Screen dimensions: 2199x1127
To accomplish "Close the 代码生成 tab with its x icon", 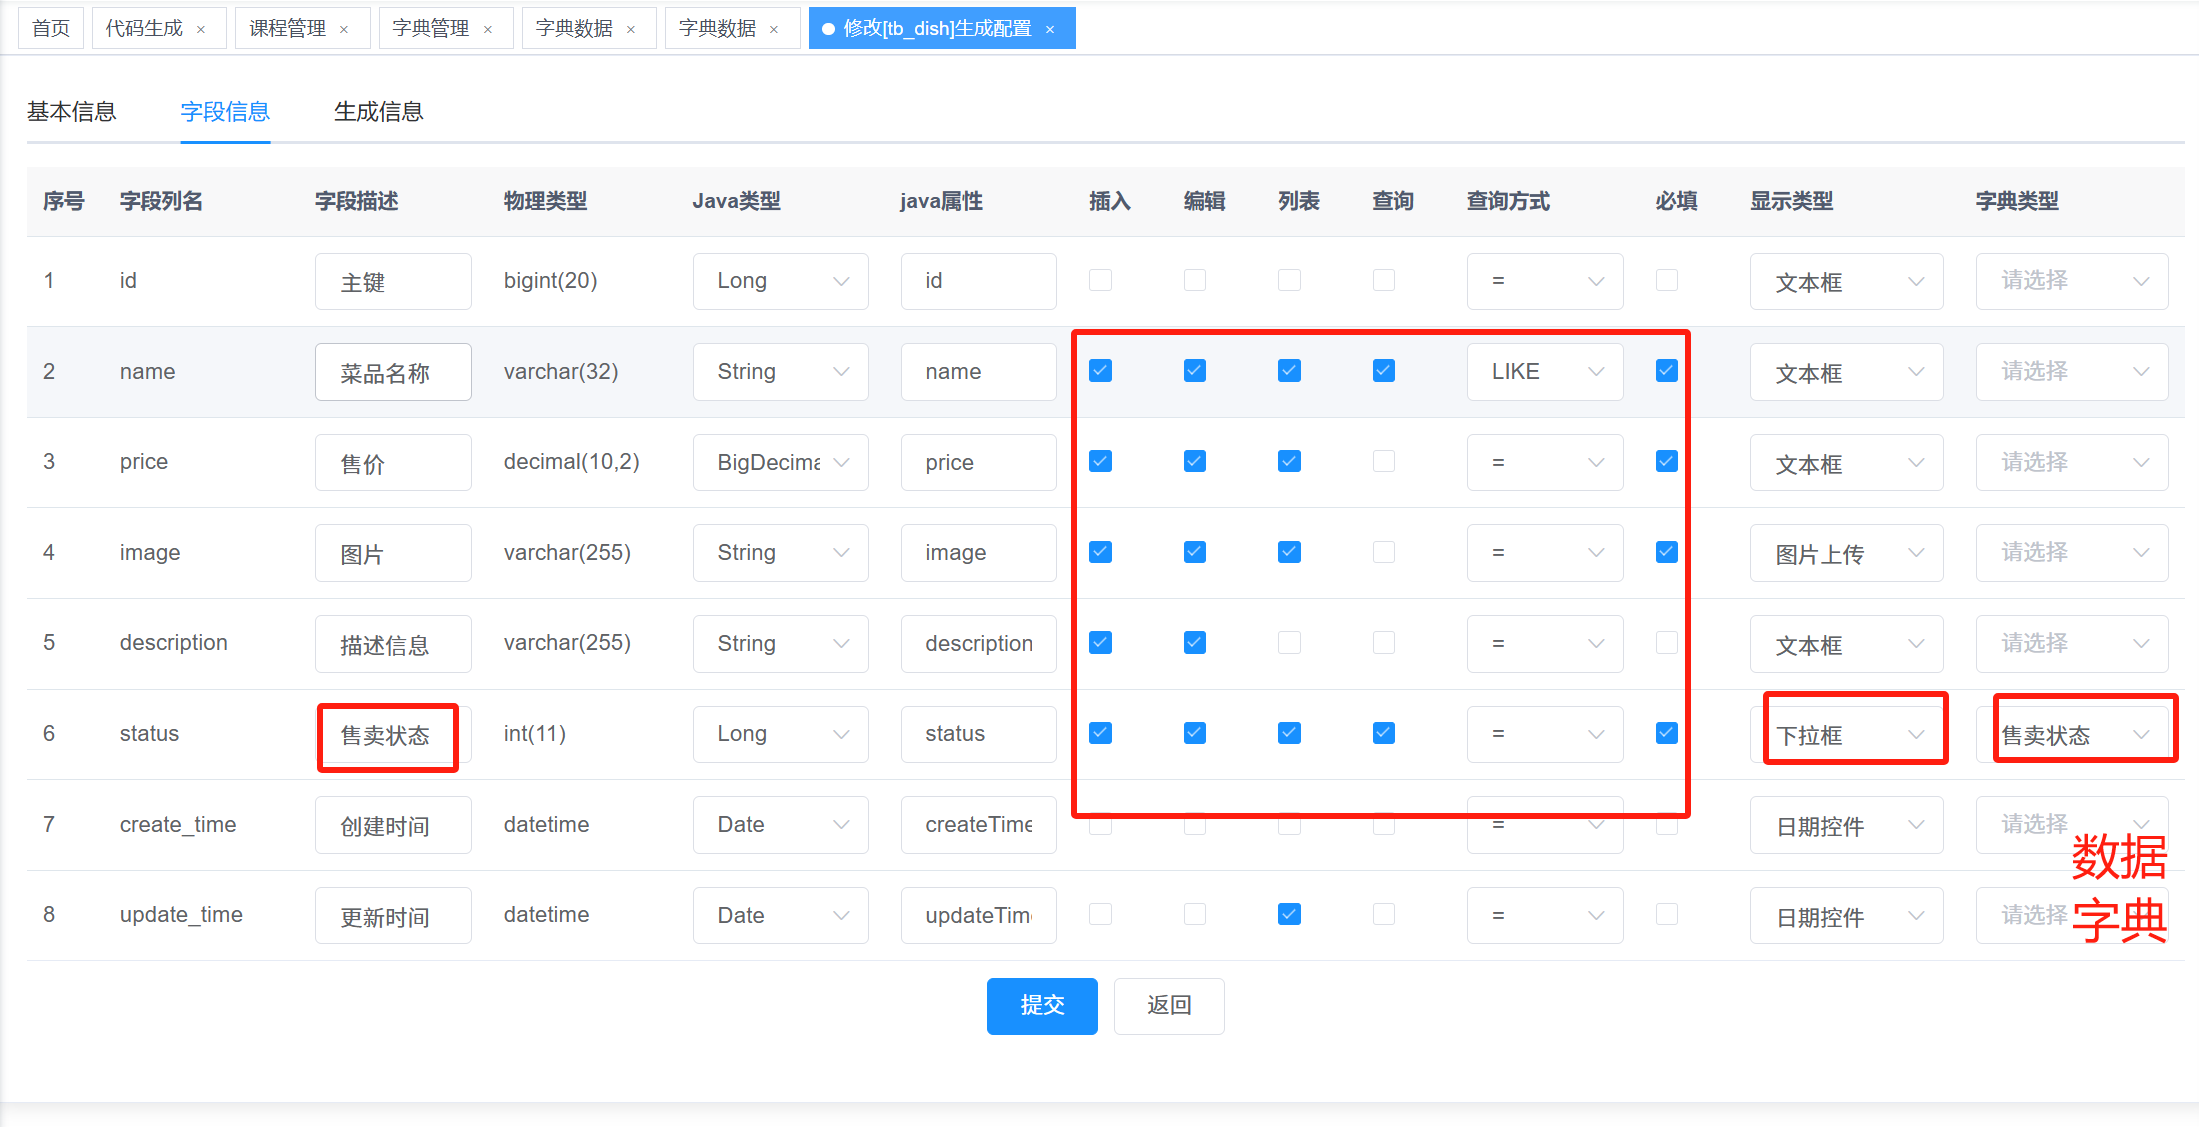I will point(201,30).
